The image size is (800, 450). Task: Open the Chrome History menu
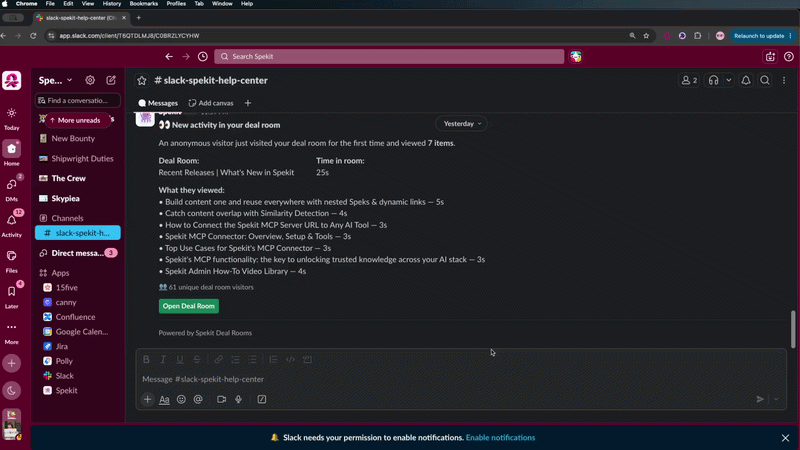coord(112,4)
